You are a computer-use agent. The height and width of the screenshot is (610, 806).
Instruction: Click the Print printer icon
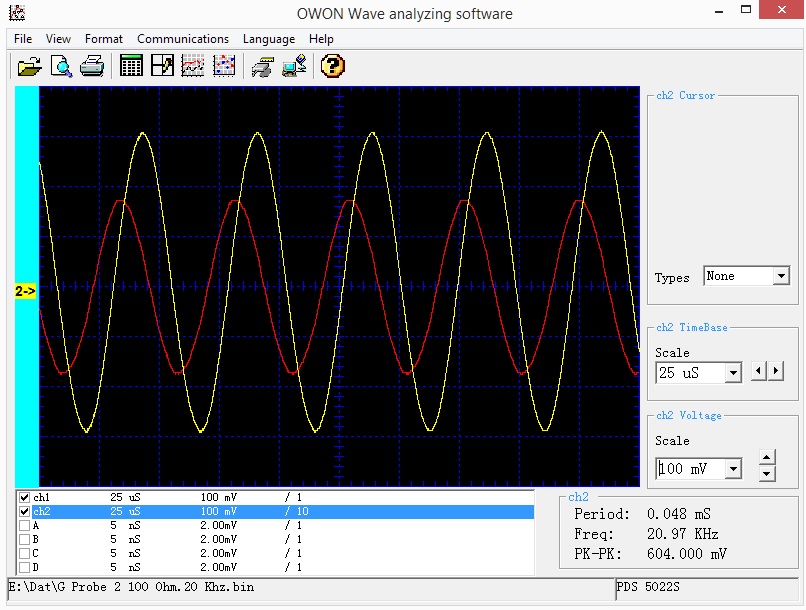(92, 66)
